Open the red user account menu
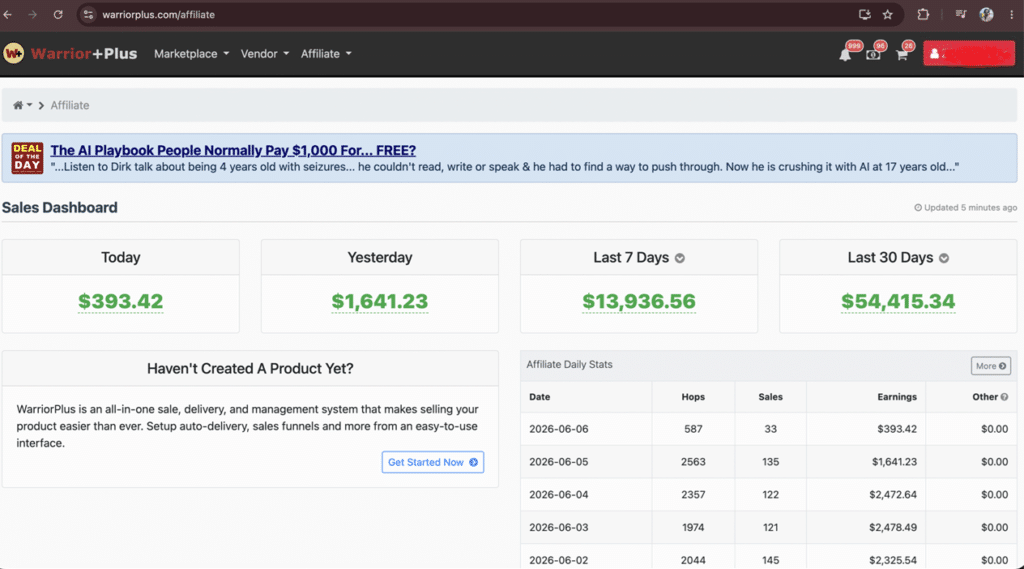Screen dimensions: 1024x569 coord(969,54)
